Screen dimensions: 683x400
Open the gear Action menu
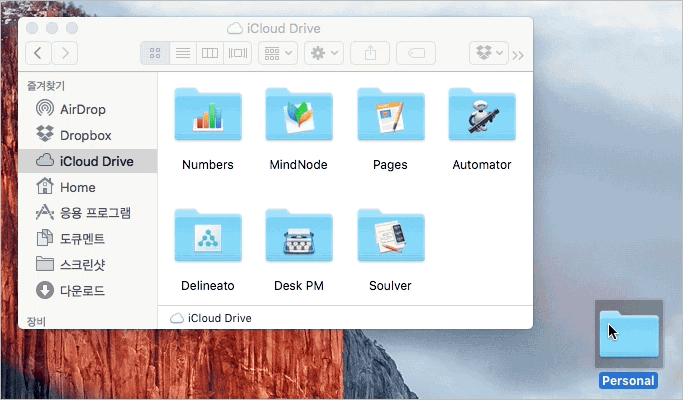(324, 53)
